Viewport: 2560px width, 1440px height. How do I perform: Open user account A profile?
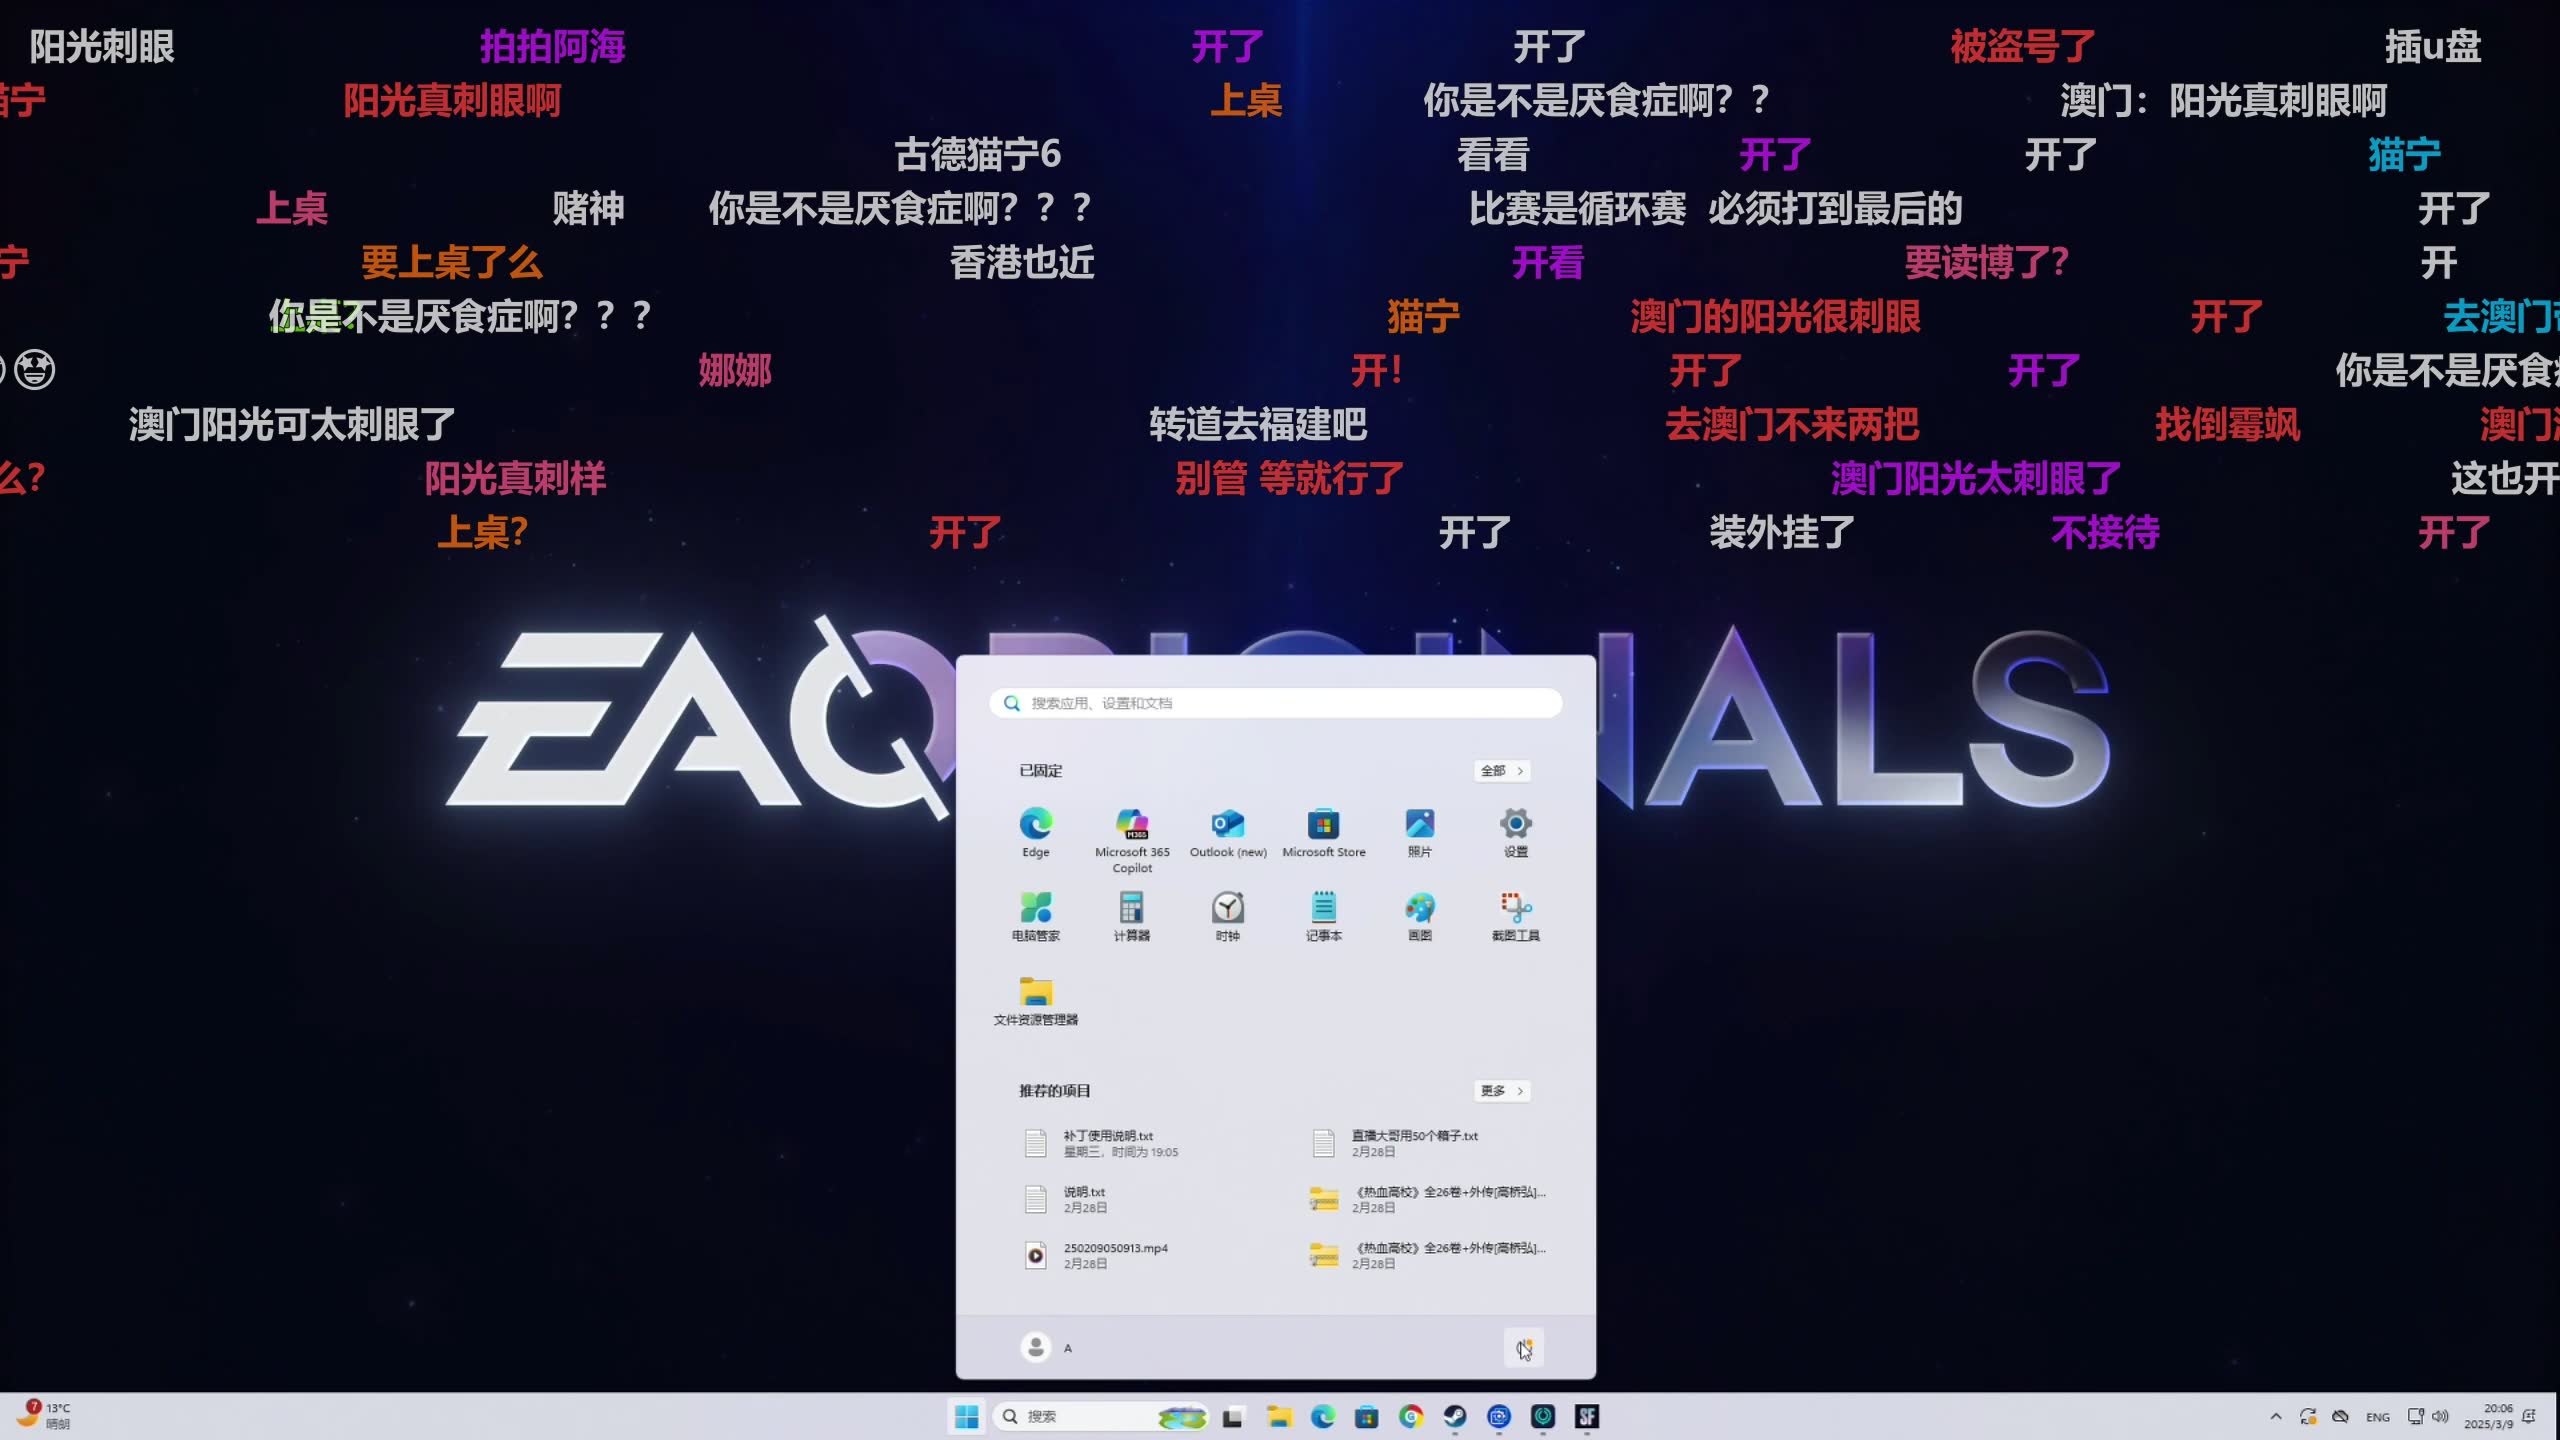[1047, 1347]
